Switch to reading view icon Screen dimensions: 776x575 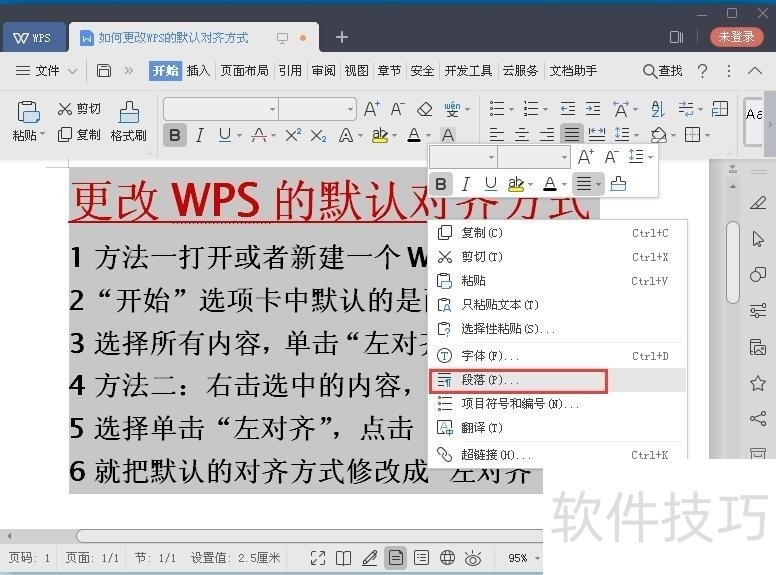pos(343,558)
